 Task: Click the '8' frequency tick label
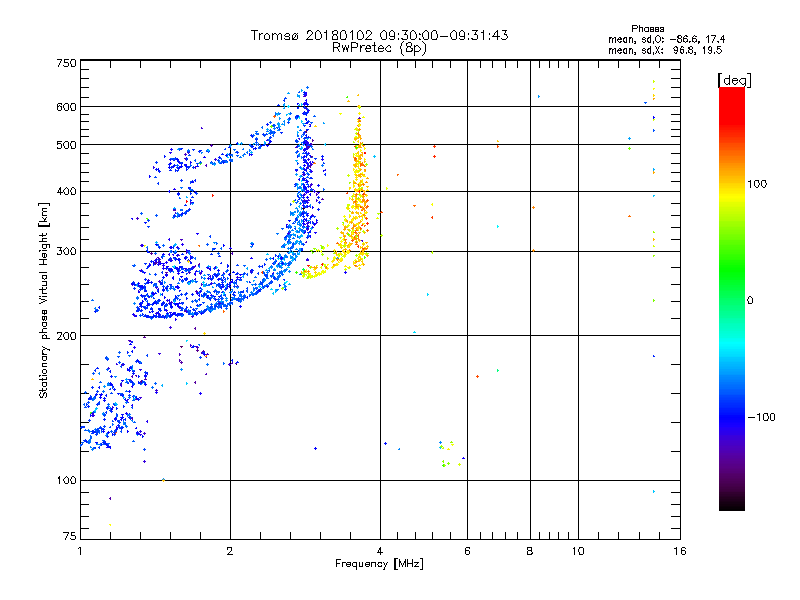[530, 551]
